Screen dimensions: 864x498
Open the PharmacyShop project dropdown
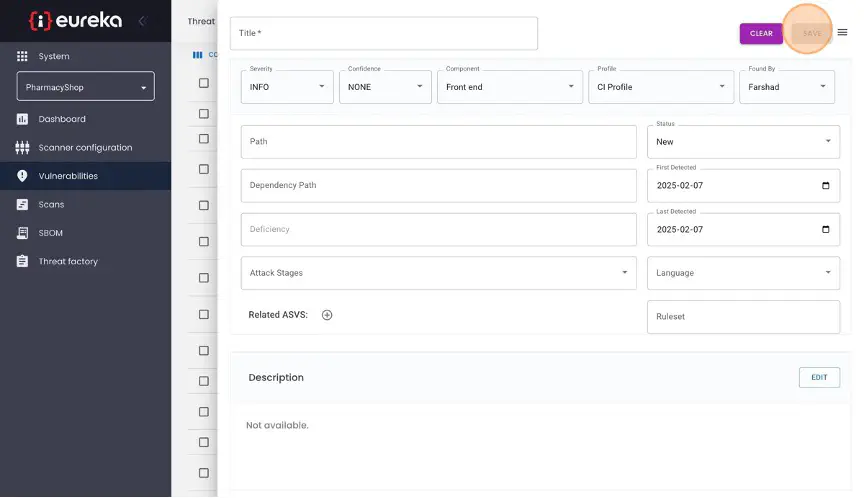tap(85, 86)
